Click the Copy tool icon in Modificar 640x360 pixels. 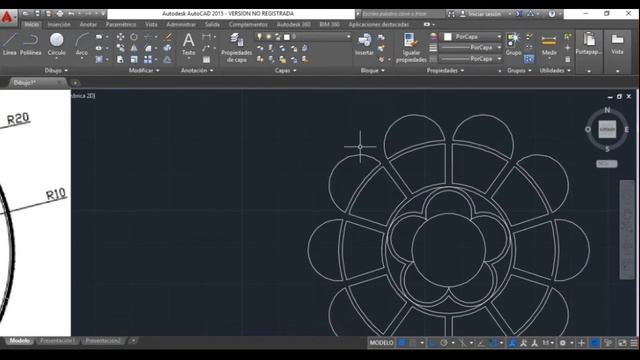click(120, 48)
